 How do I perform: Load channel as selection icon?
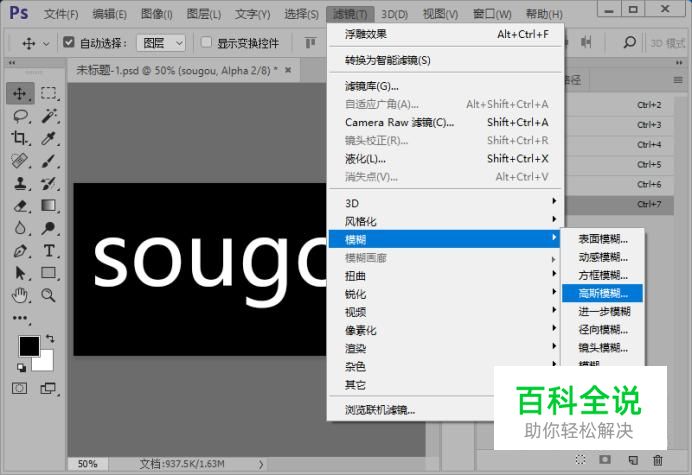[x=581, y=460]
